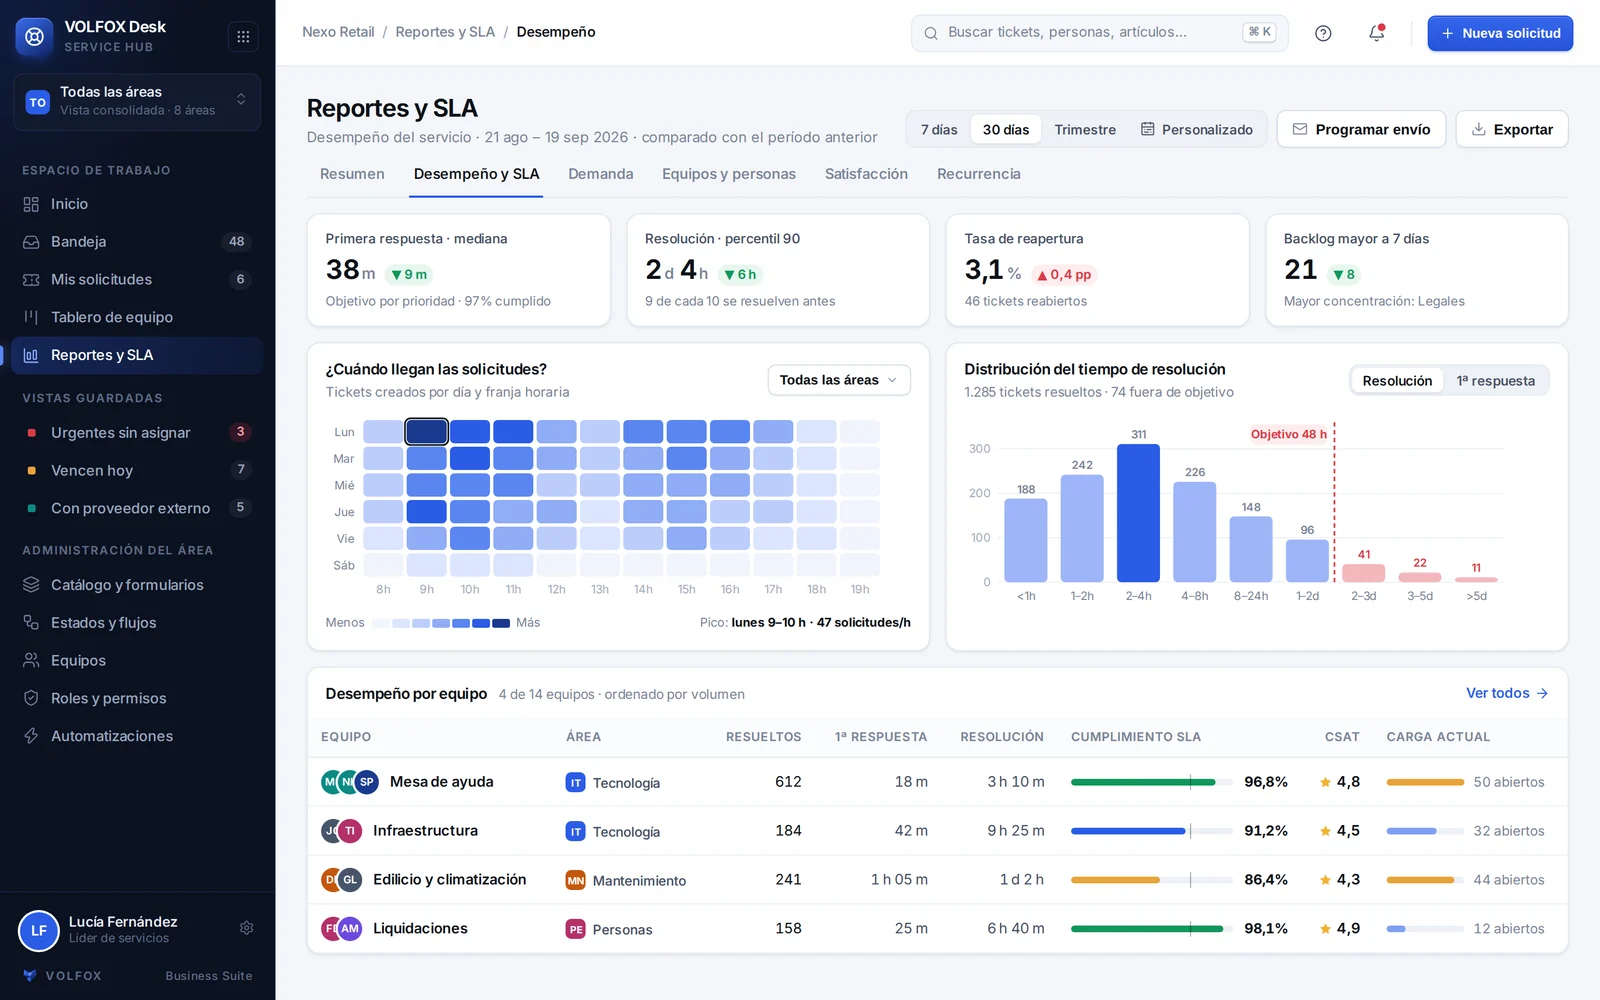Expand the Todas las áreas workspace switcher

pos(137,101)
